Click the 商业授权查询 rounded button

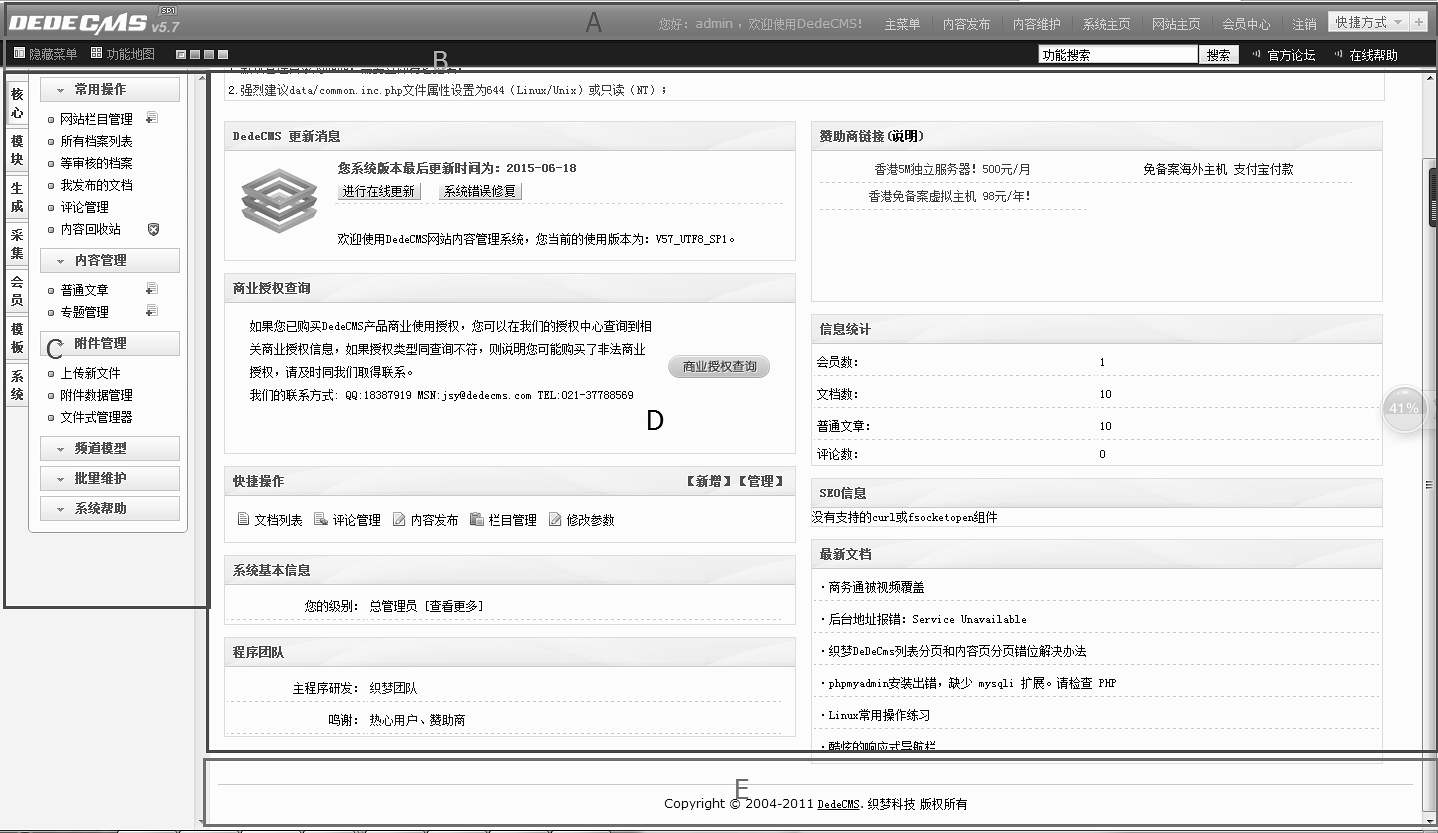pyautogui.click(x=719, y=367)
